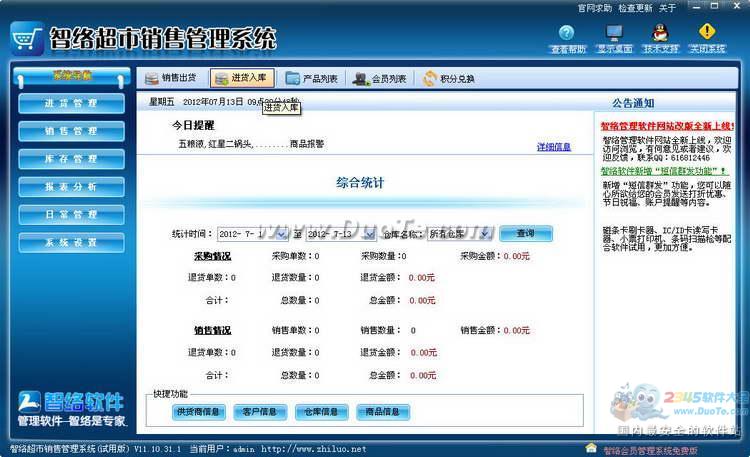Click the 今日提醒 heading
This screenshot has height=457, width=750.
(x=193, y=125)
